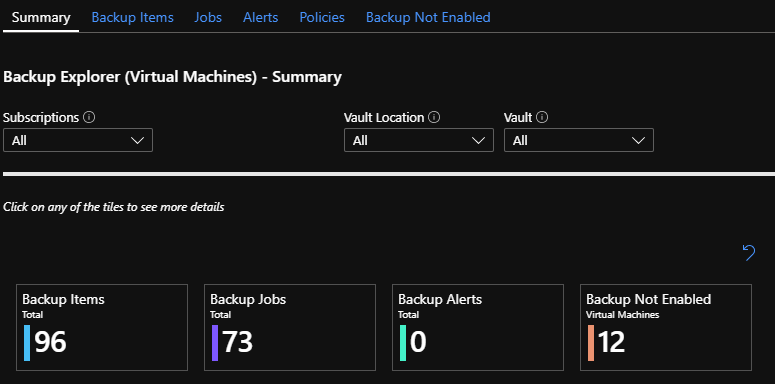Viewport: 775px width, 384px height.
Task: Go to the Policies tab
Action: pyautogui.click(x=322, y=17)
